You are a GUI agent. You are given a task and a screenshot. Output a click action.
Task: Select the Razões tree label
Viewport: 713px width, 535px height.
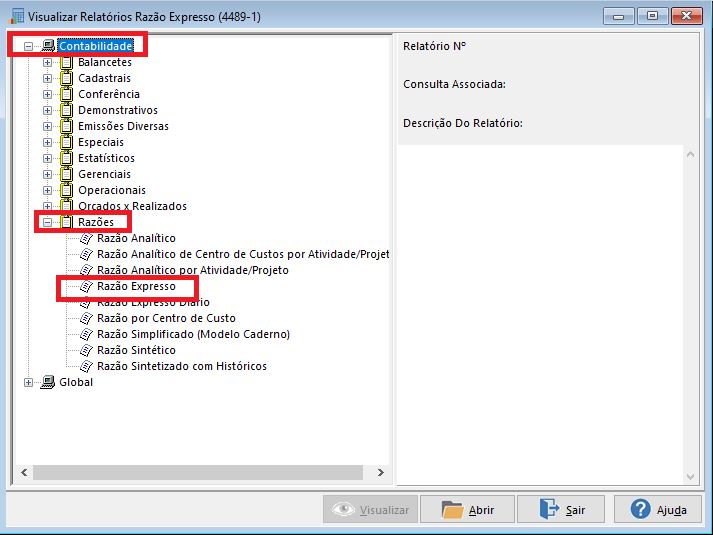coord(96,222)
